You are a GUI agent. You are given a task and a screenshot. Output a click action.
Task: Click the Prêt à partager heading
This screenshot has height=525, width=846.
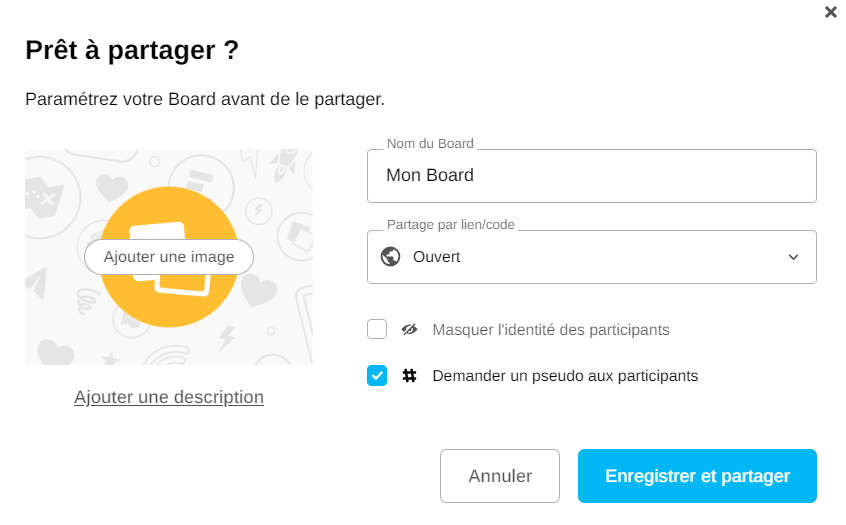click(x=132, y=50)
